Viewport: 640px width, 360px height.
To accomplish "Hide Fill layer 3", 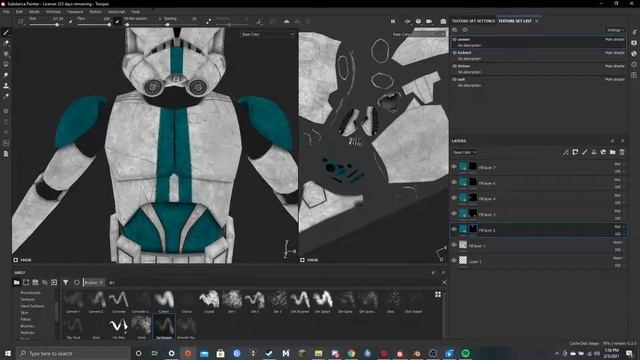I will point(454,213).
